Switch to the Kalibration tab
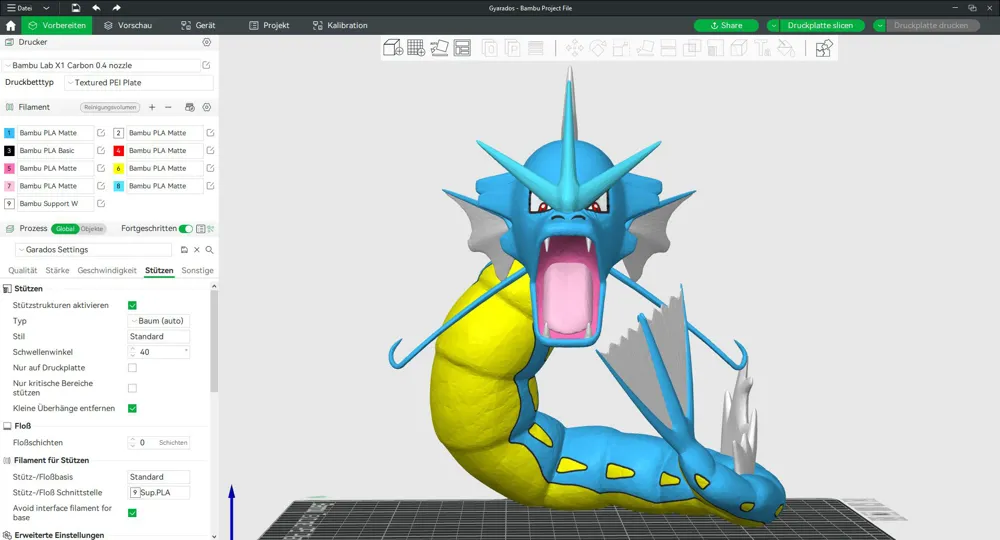Image resolution: width=1000 pixels, height=540 pixels. pyautogui.click(x=340, y=26)
